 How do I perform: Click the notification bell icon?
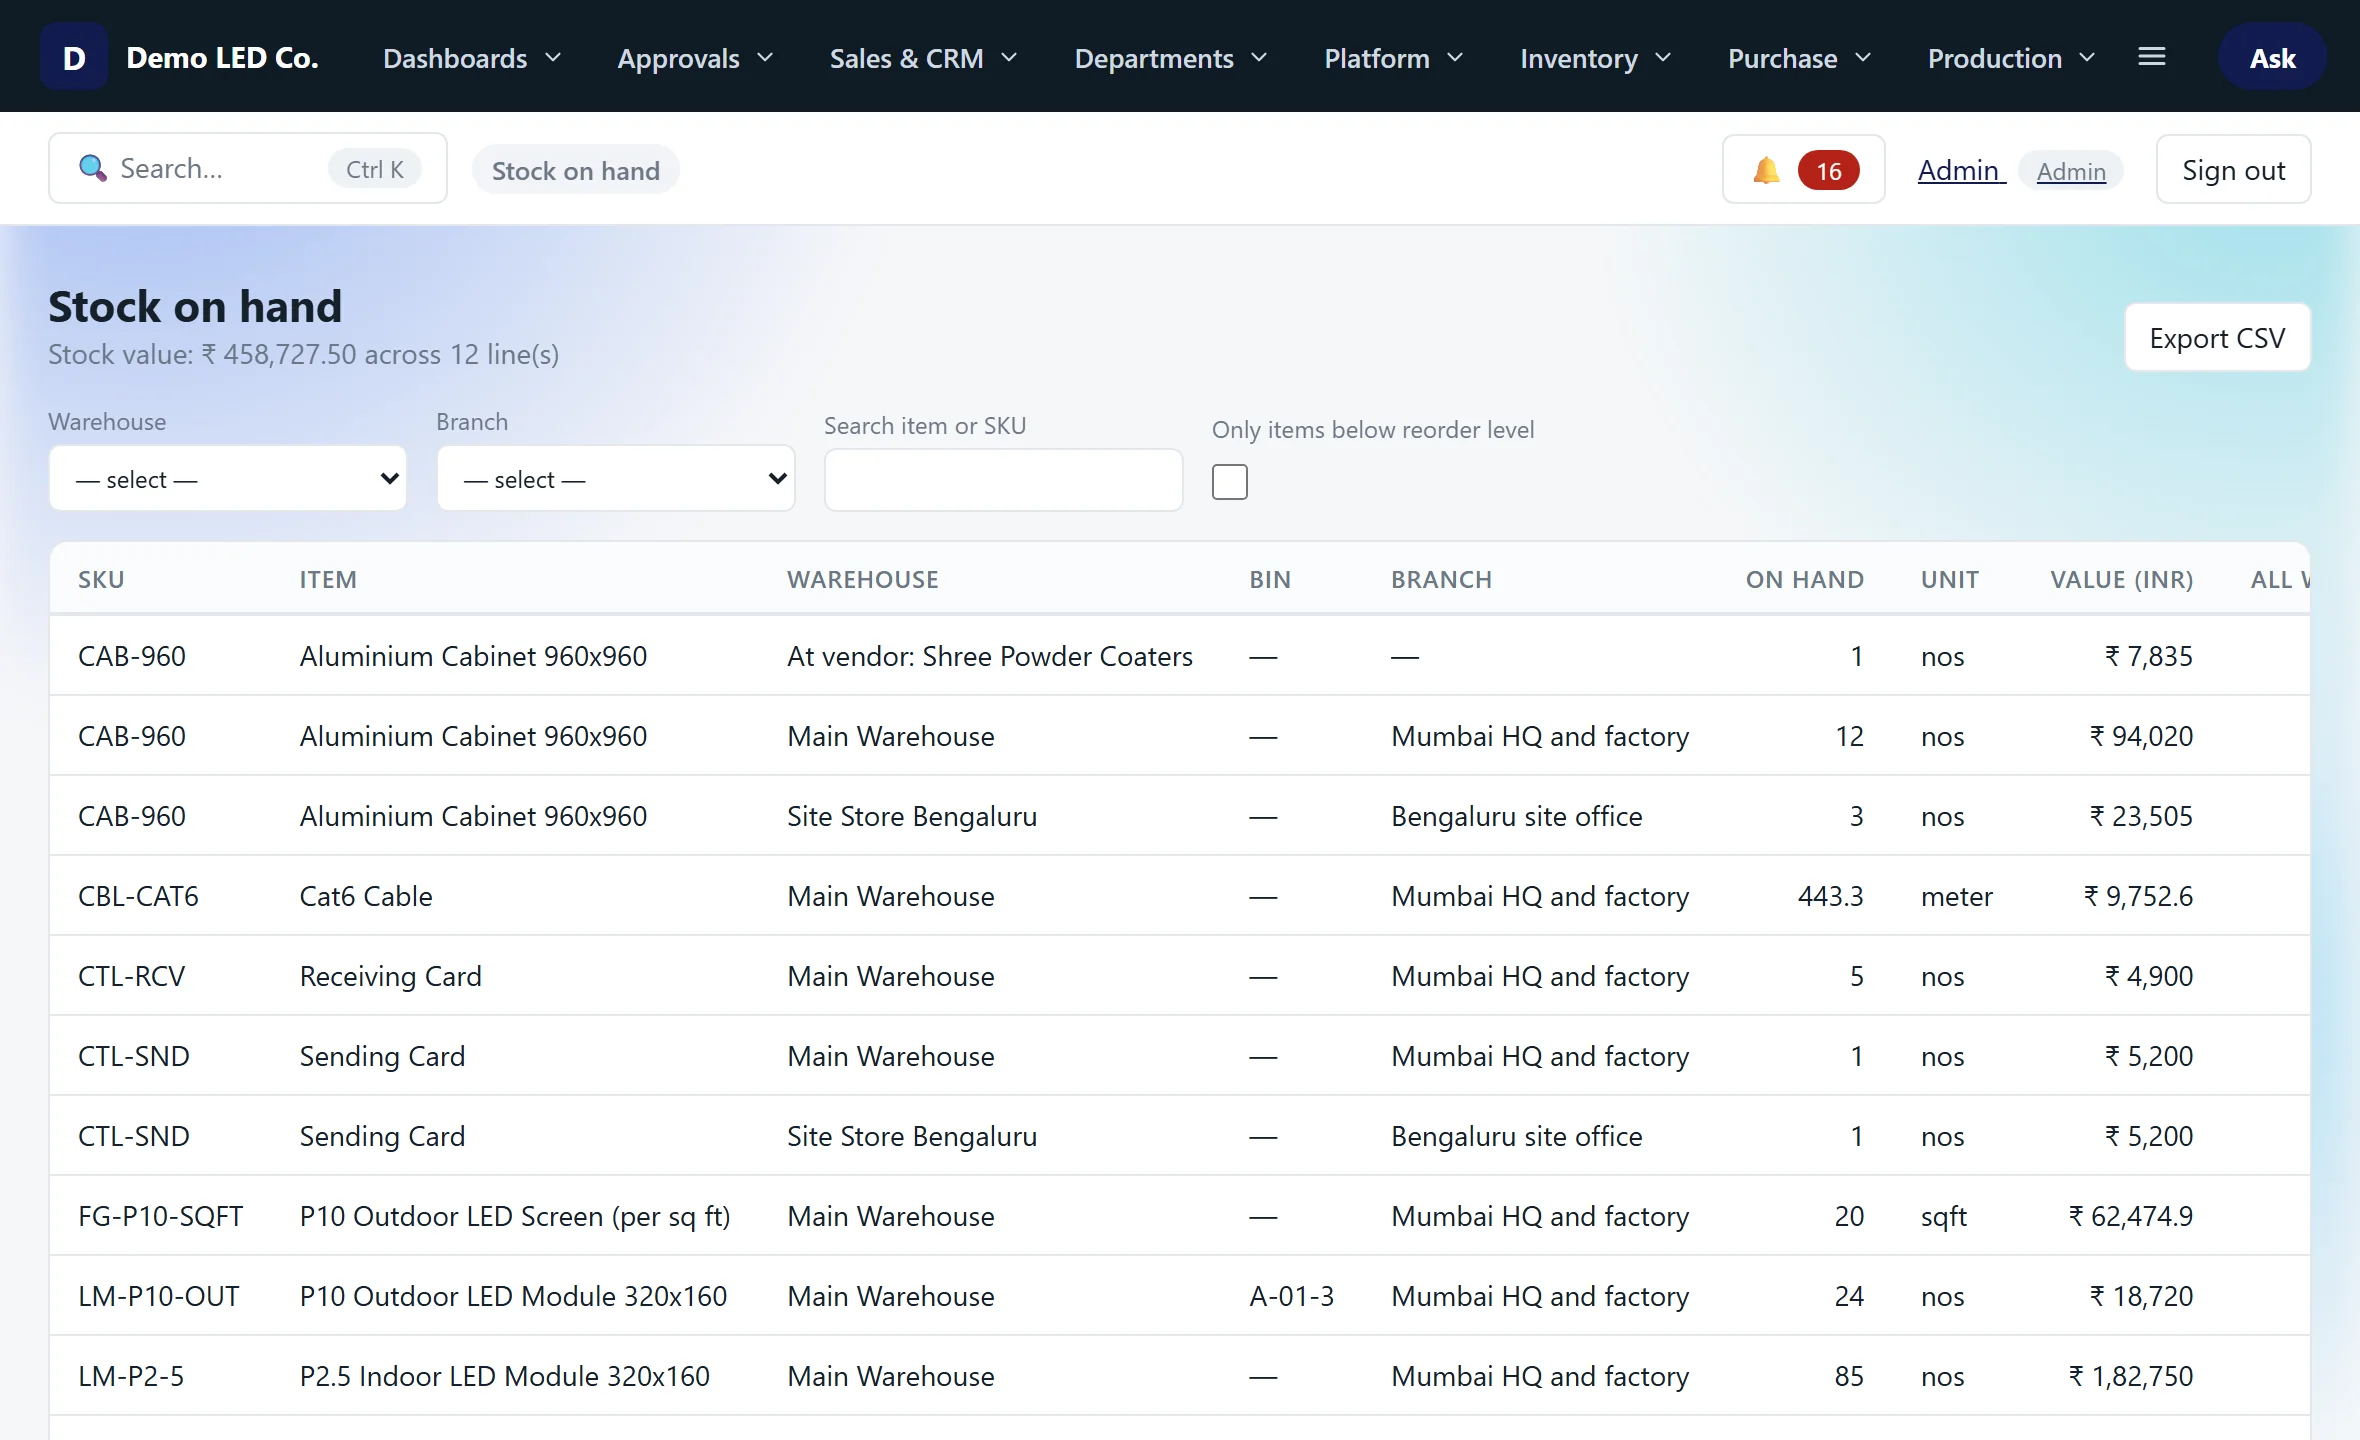[x=1767, y=170]
